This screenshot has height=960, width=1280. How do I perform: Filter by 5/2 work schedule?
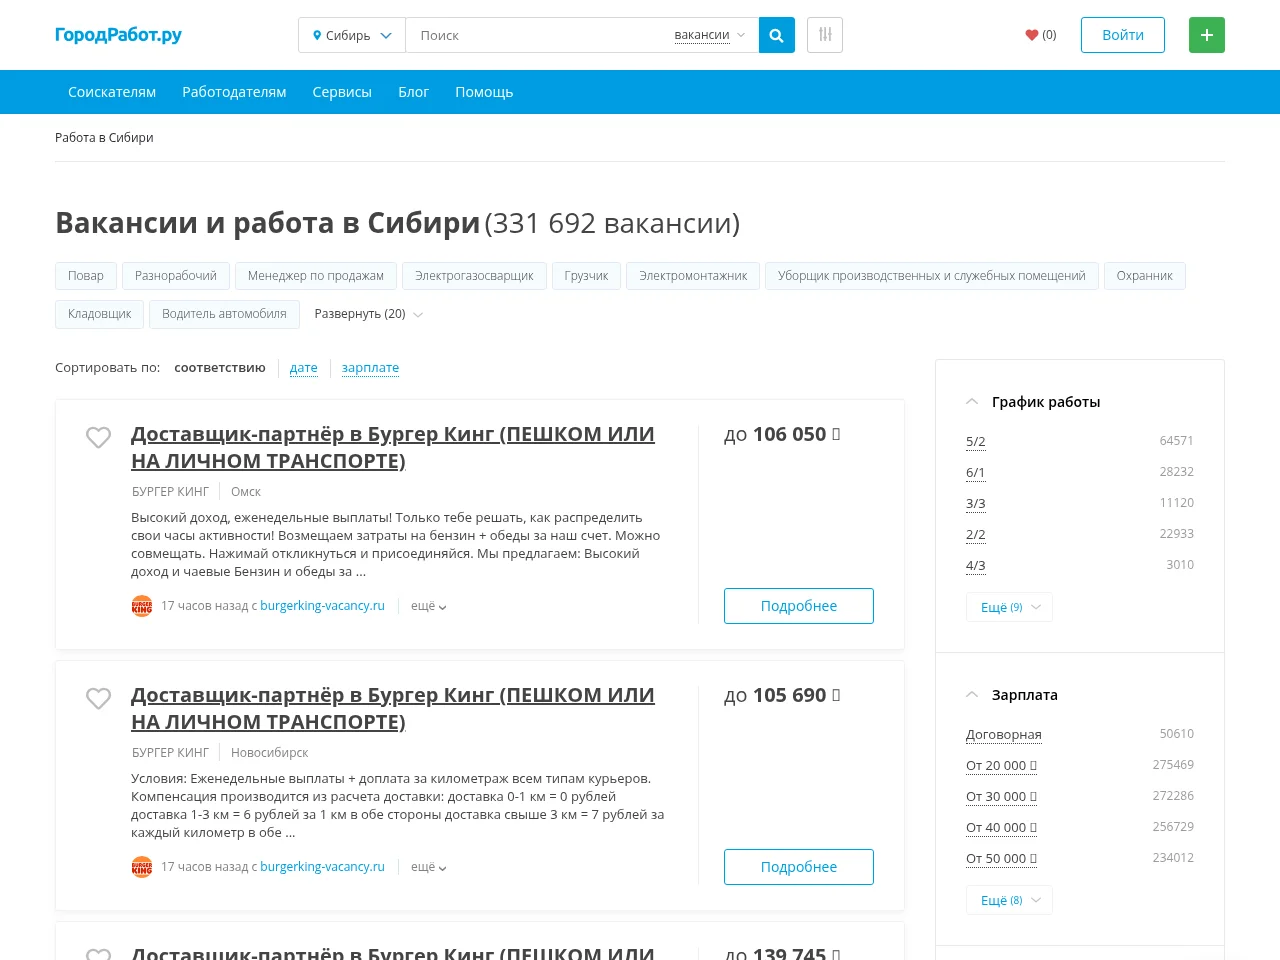[x=976, y=441]
